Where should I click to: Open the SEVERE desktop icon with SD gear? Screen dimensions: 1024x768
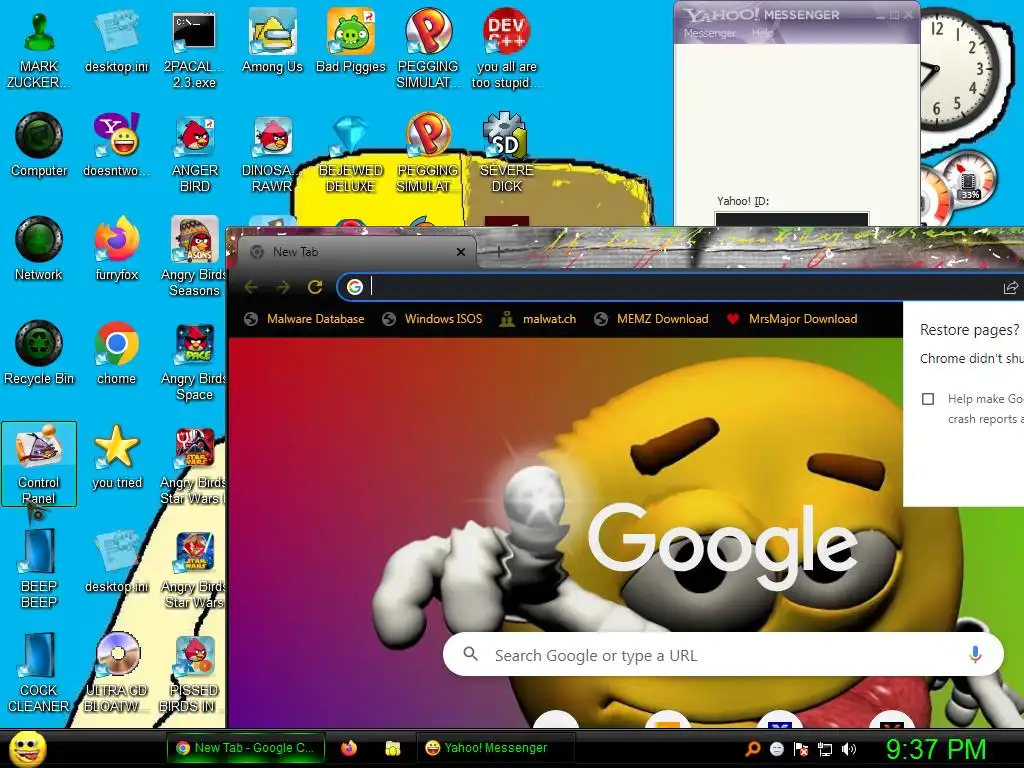[x=506, y=154]
